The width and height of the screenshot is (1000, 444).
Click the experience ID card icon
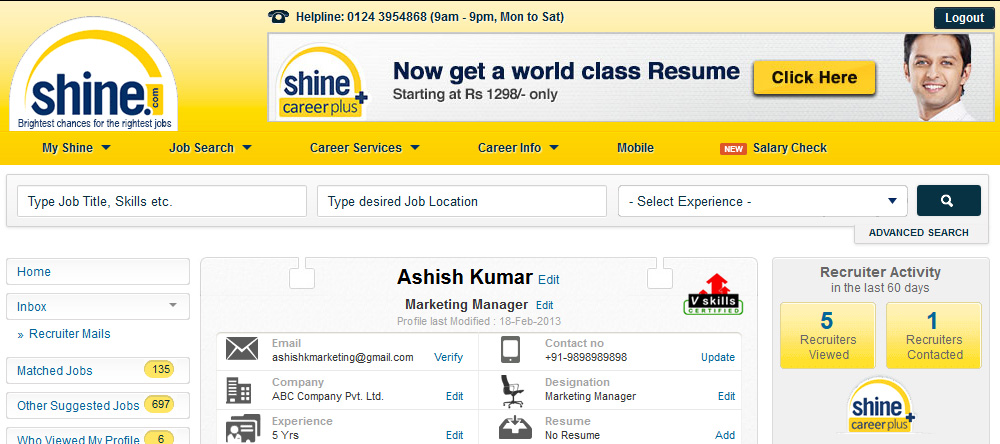tap(243, 428)
